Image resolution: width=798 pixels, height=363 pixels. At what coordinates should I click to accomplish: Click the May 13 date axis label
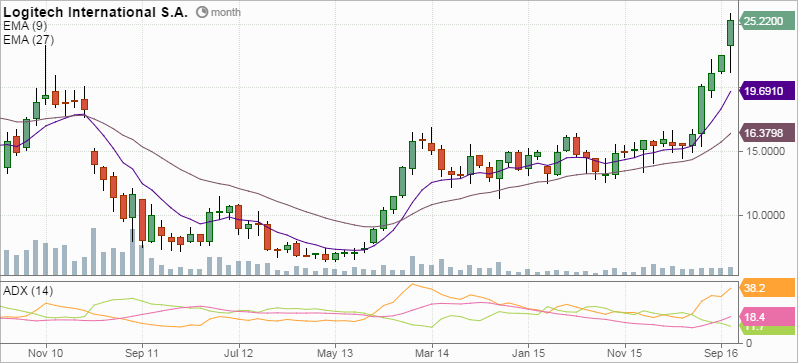click(x=335, y=352)
